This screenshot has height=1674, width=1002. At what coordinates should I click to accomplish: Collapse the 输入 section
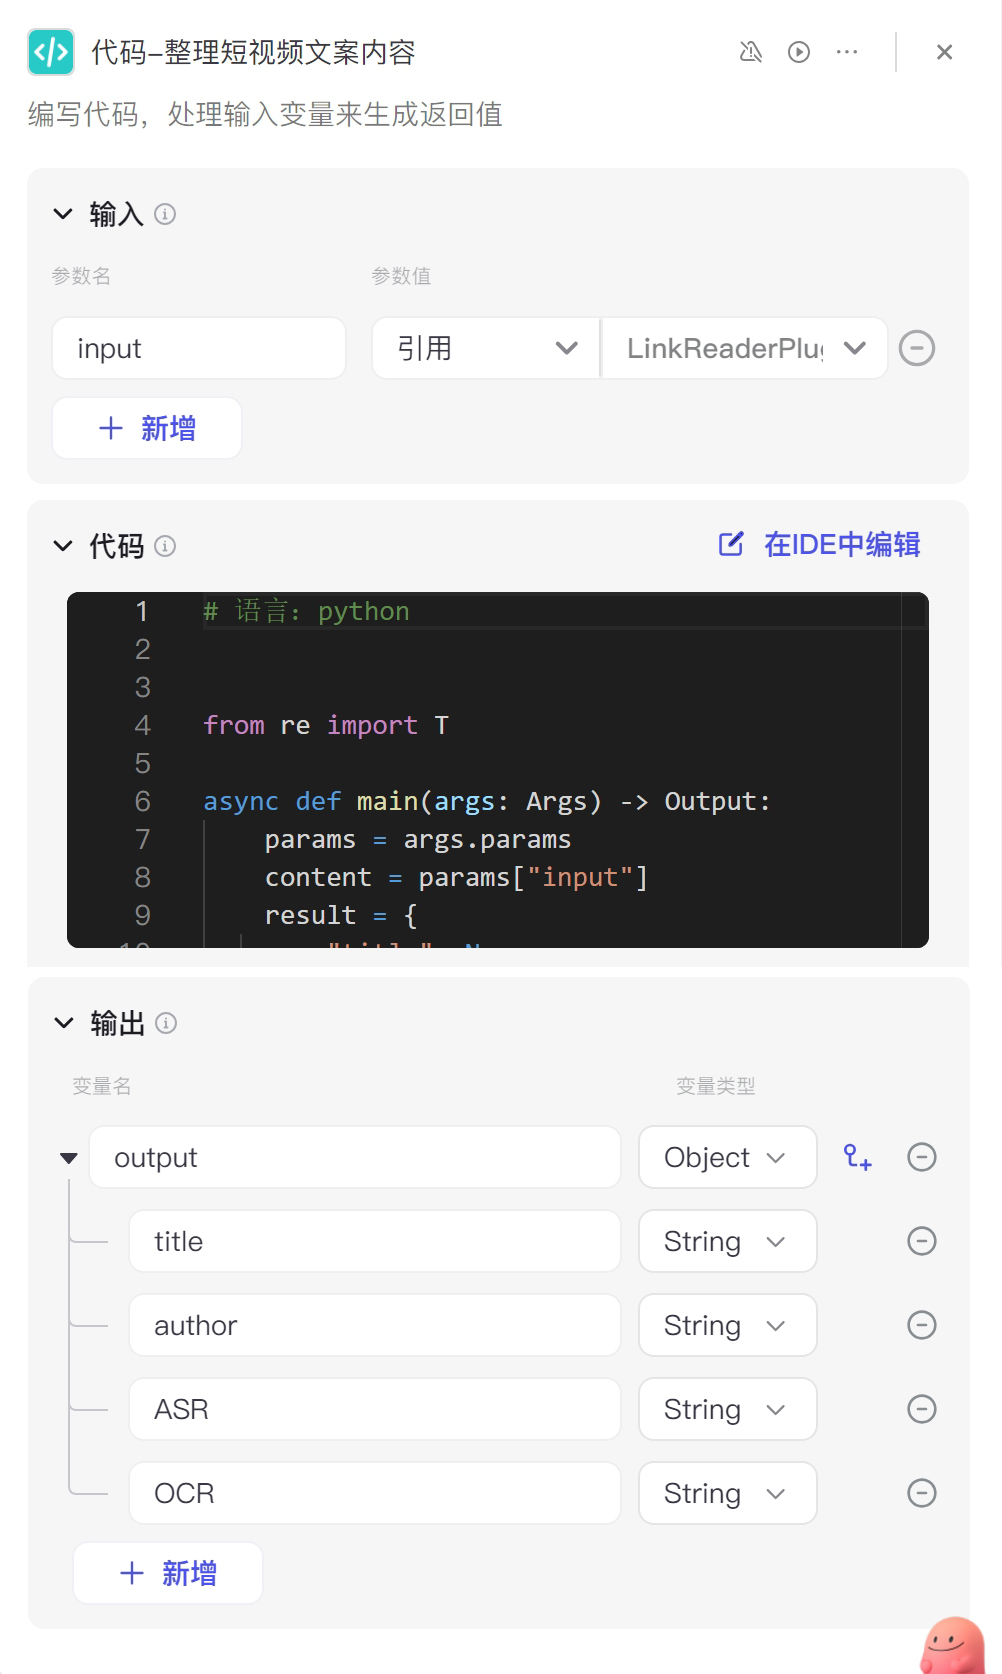click(63, 214)
